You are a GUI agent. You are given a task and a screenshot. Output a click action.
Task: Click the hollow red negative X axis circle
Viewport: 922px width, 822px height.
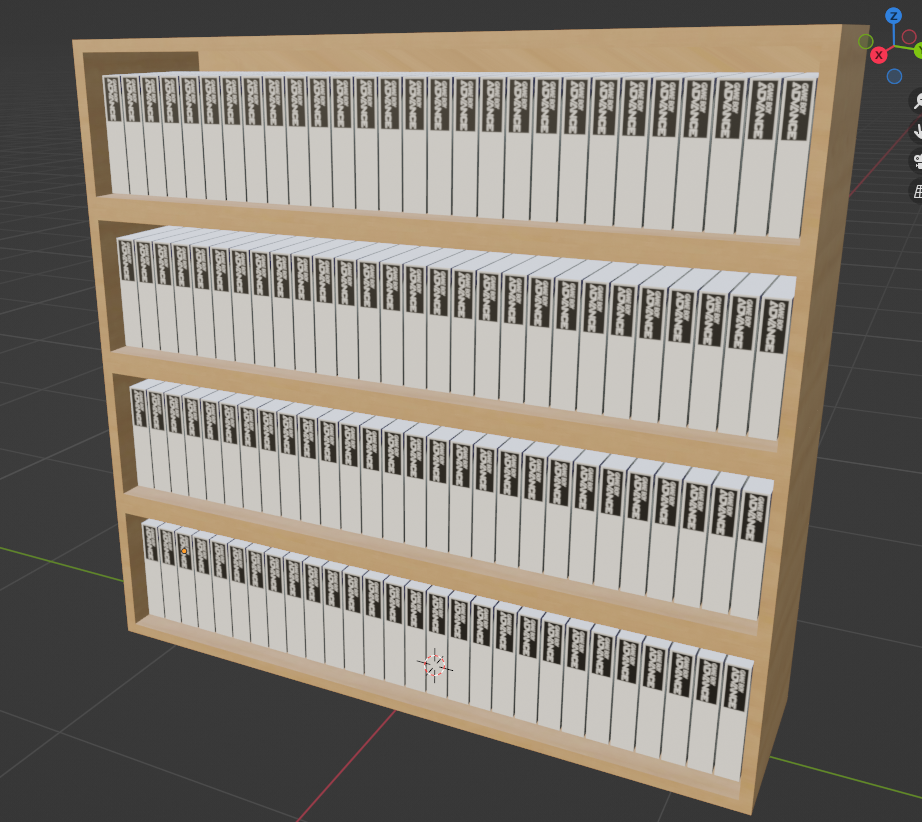[909, 36]
